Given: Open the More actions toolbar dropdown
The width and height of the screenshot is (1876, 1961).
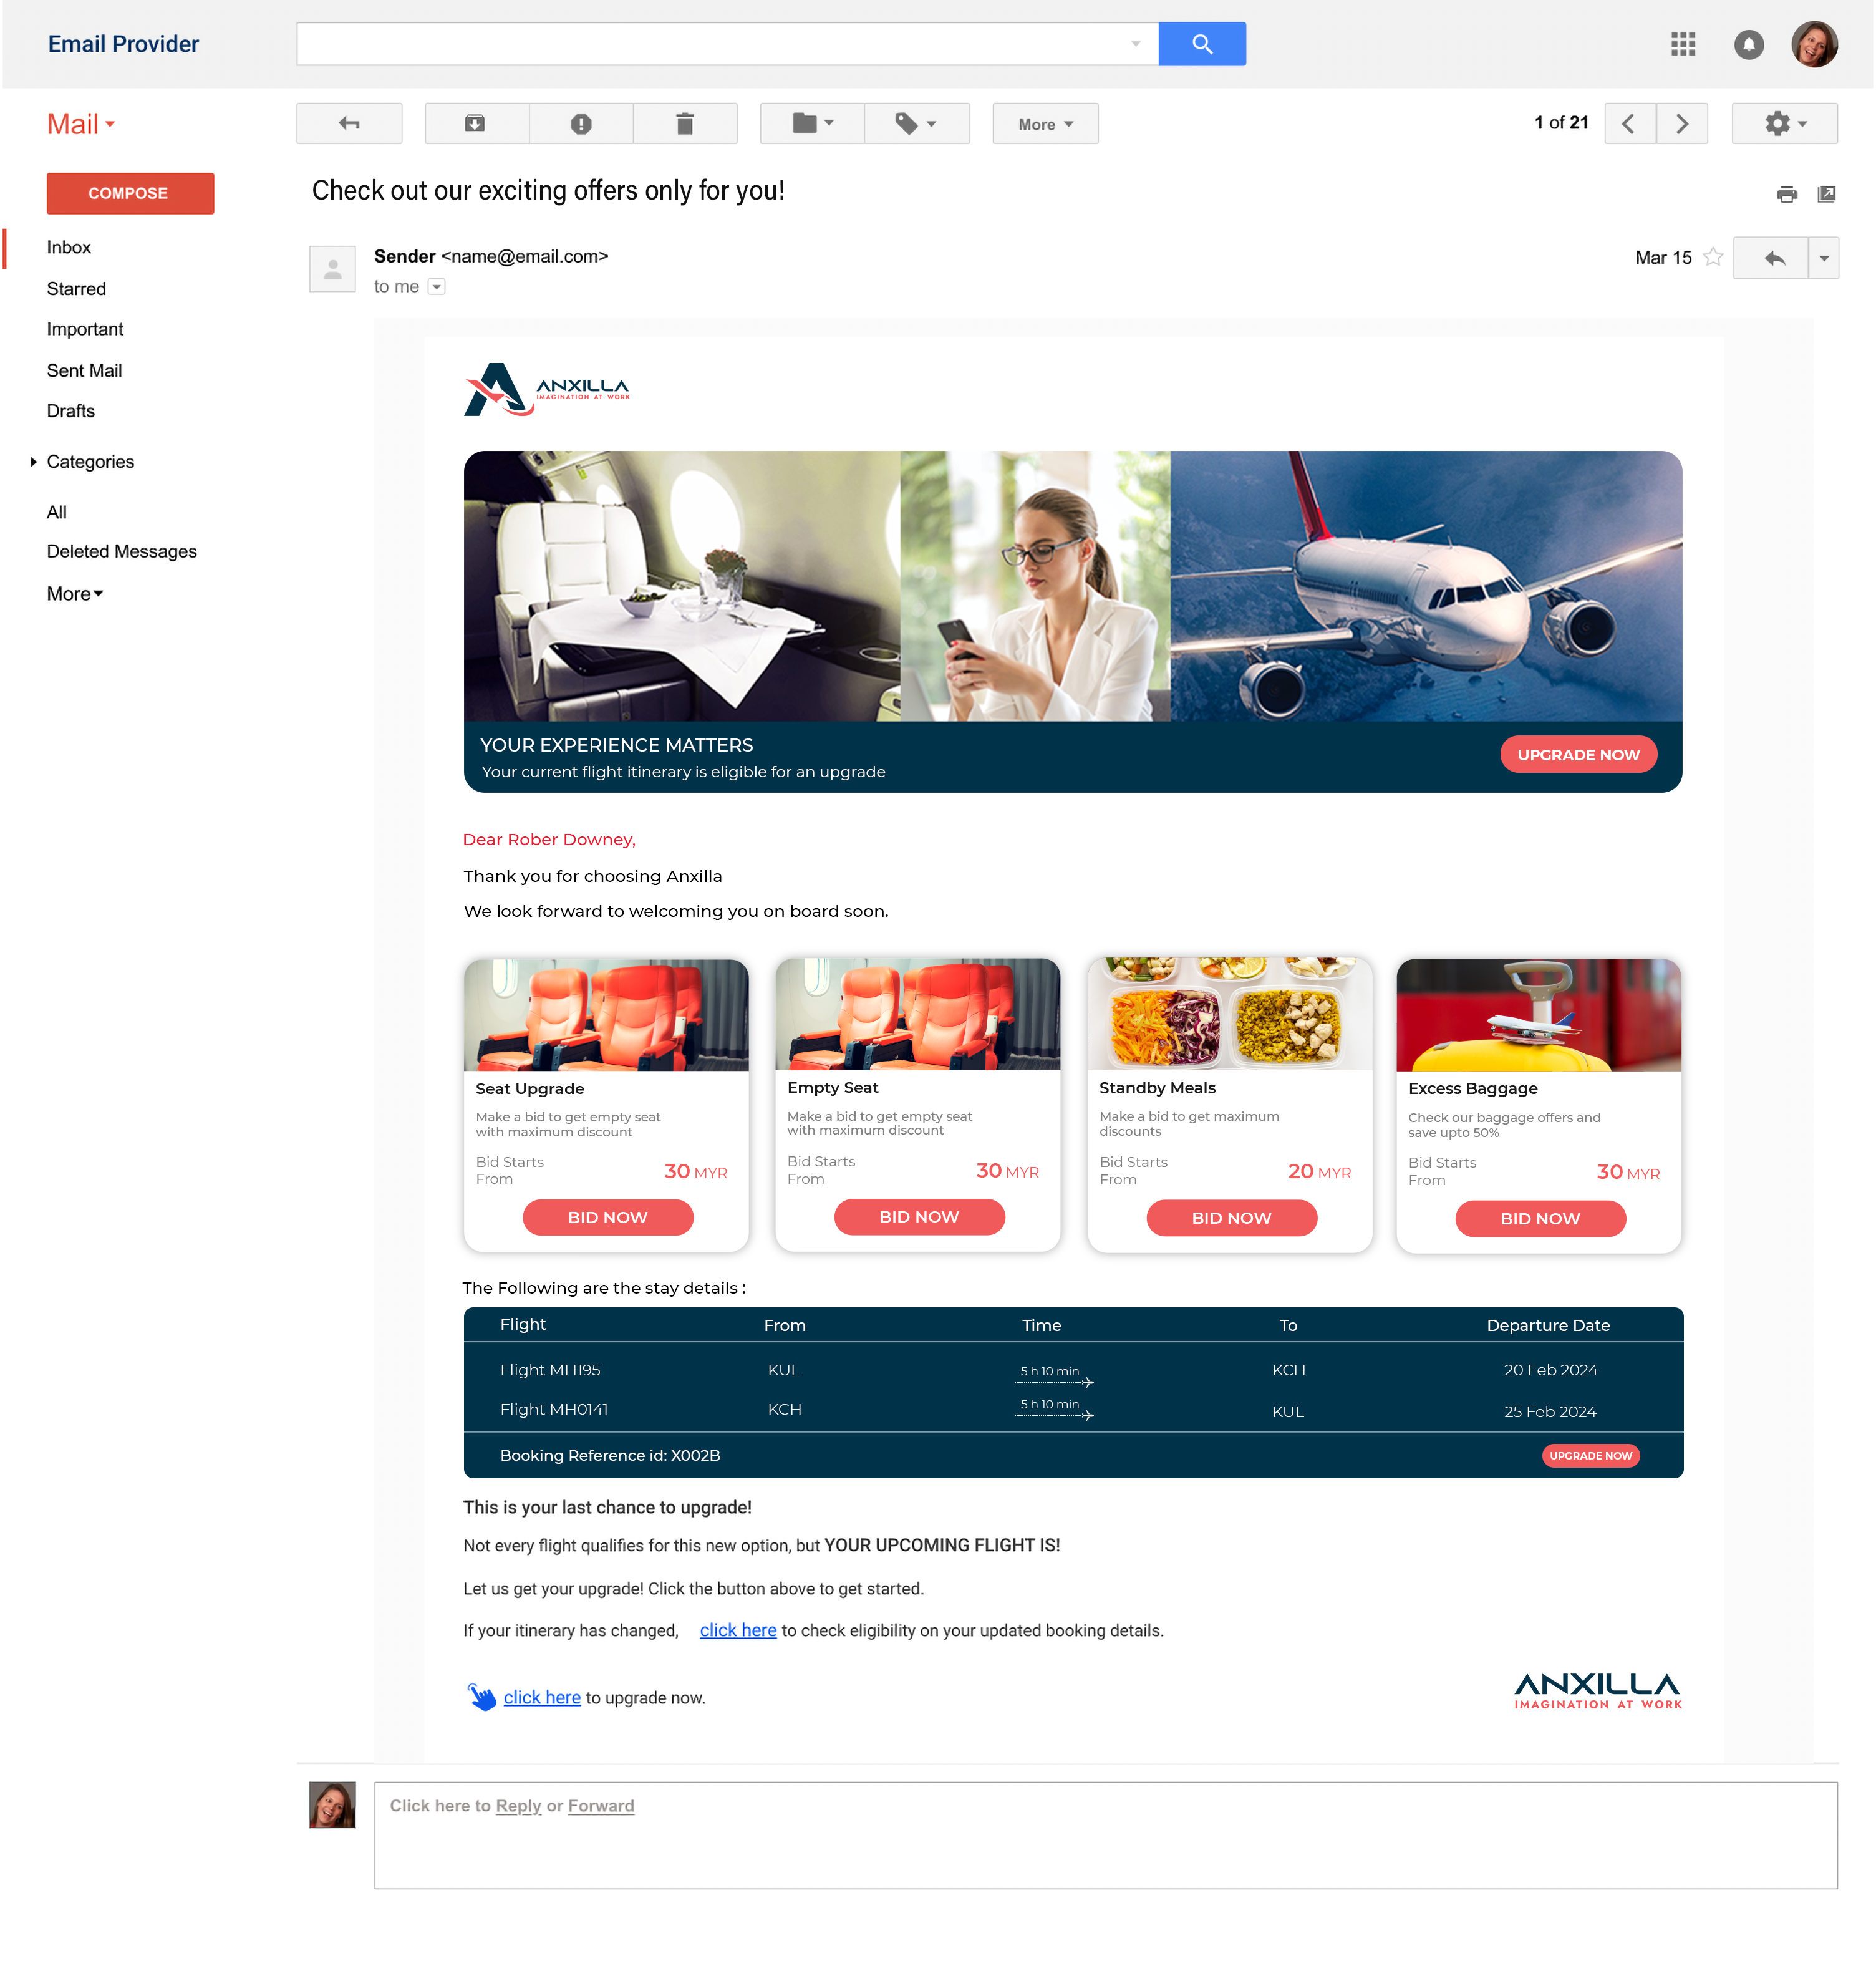Looking at the screenshot, I should (1045, 123).
